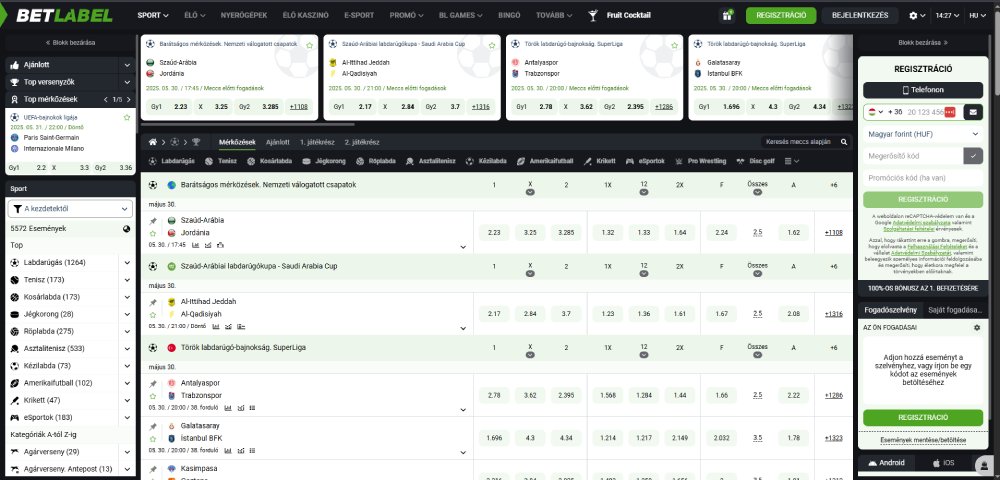Viewport: 1000px width, 480px height.
Task: Select Tenisz in the sports icon bar
Action: point(223,161)
